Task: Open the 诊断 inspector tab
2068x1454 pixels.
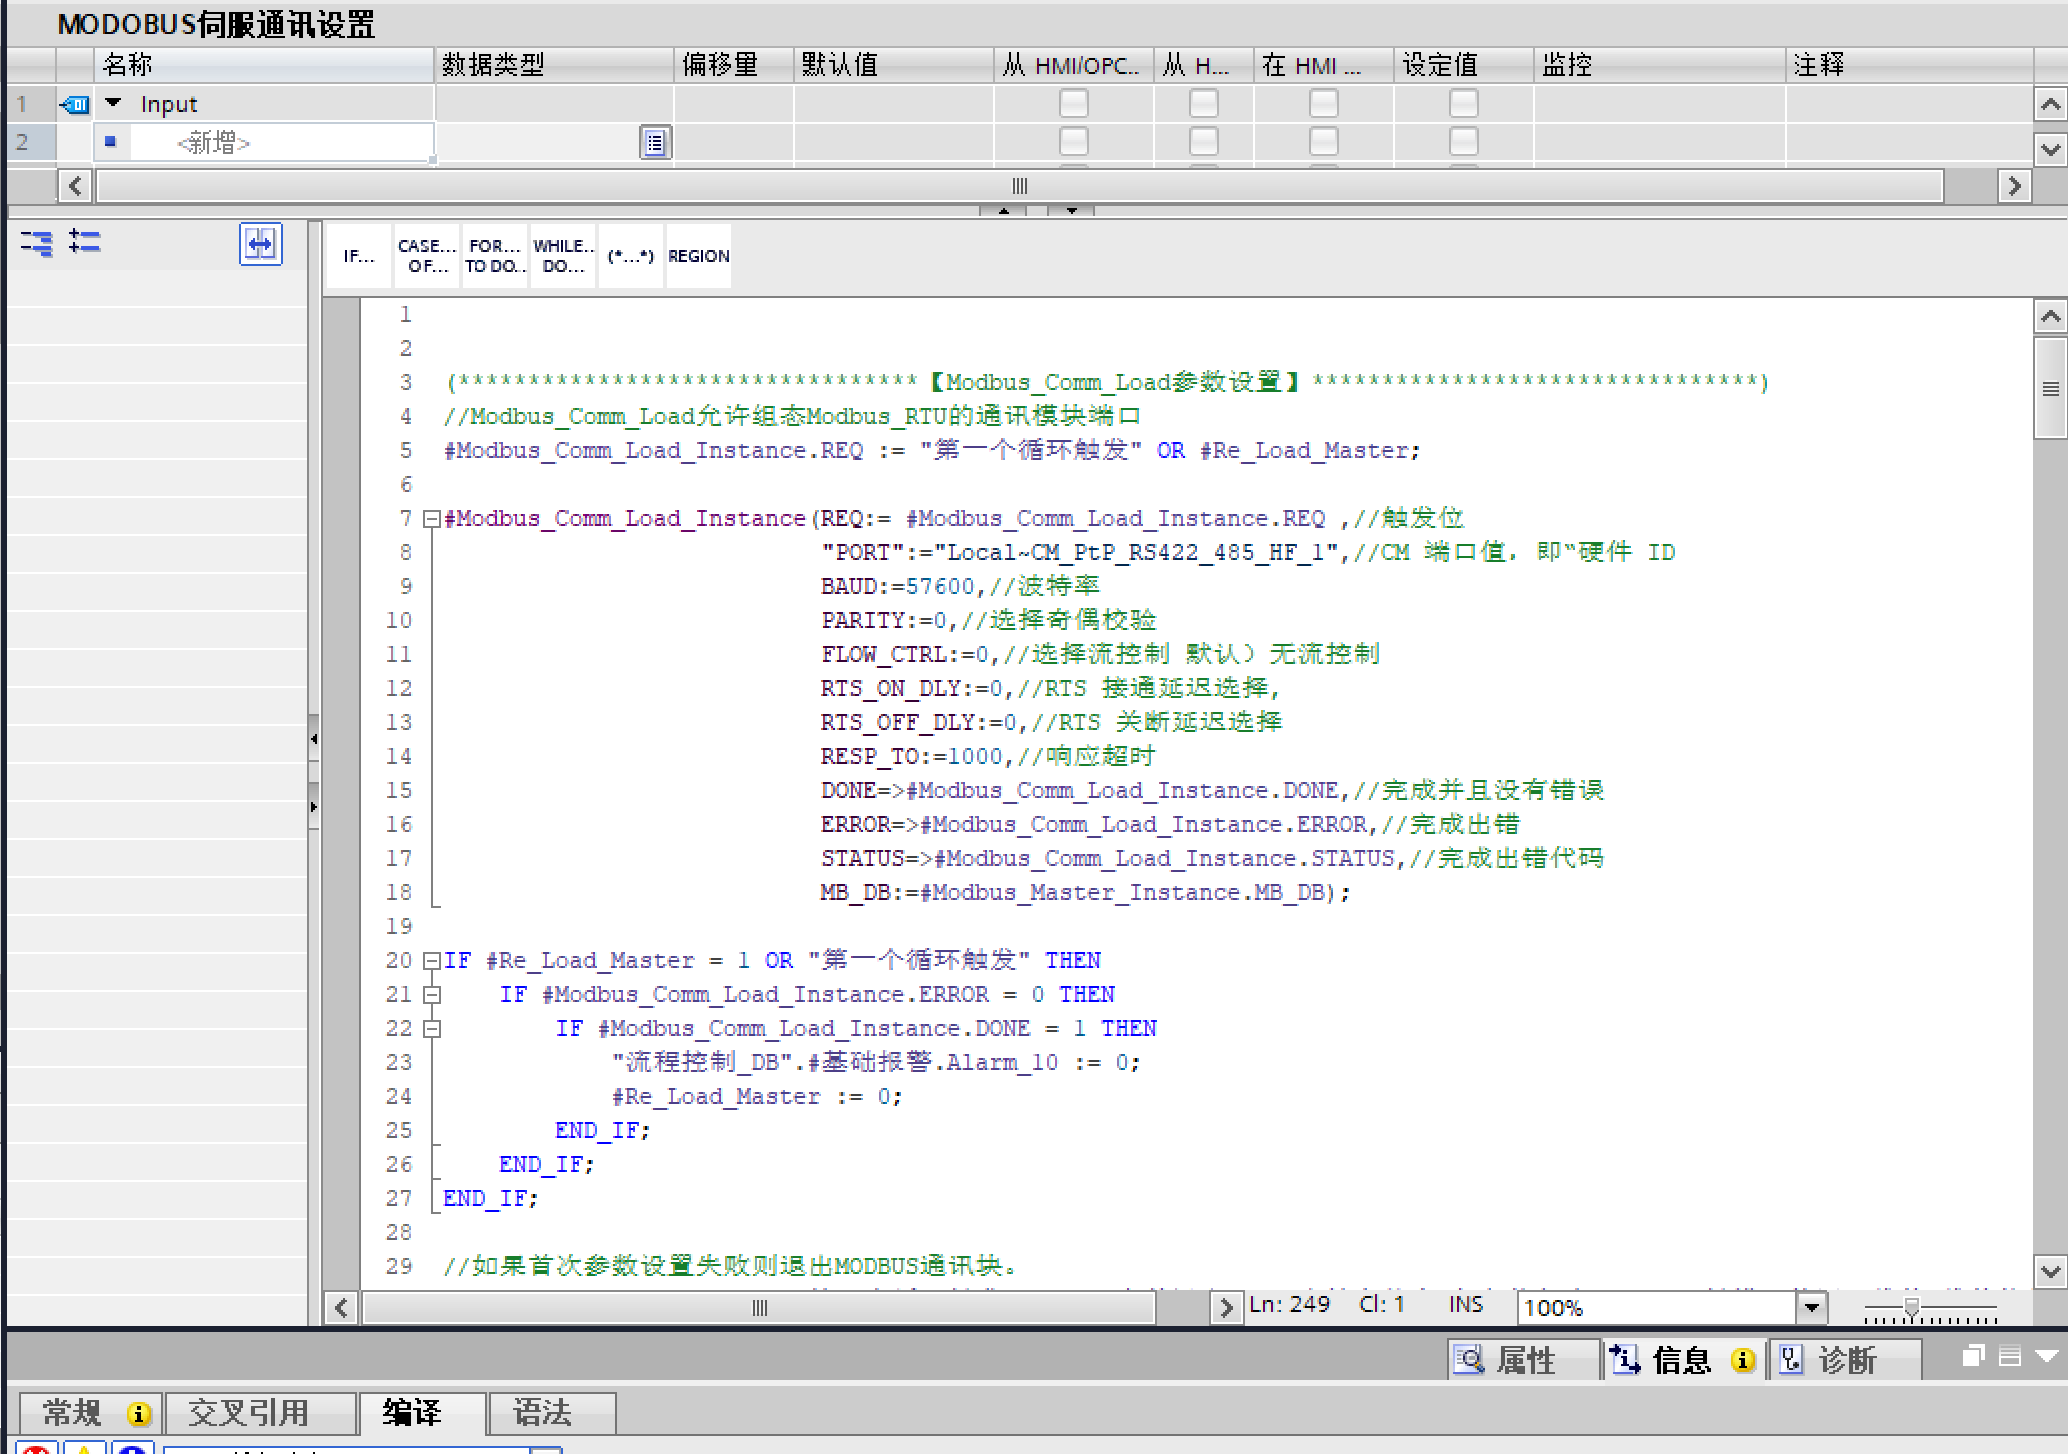Action: coord(1845,1360)
